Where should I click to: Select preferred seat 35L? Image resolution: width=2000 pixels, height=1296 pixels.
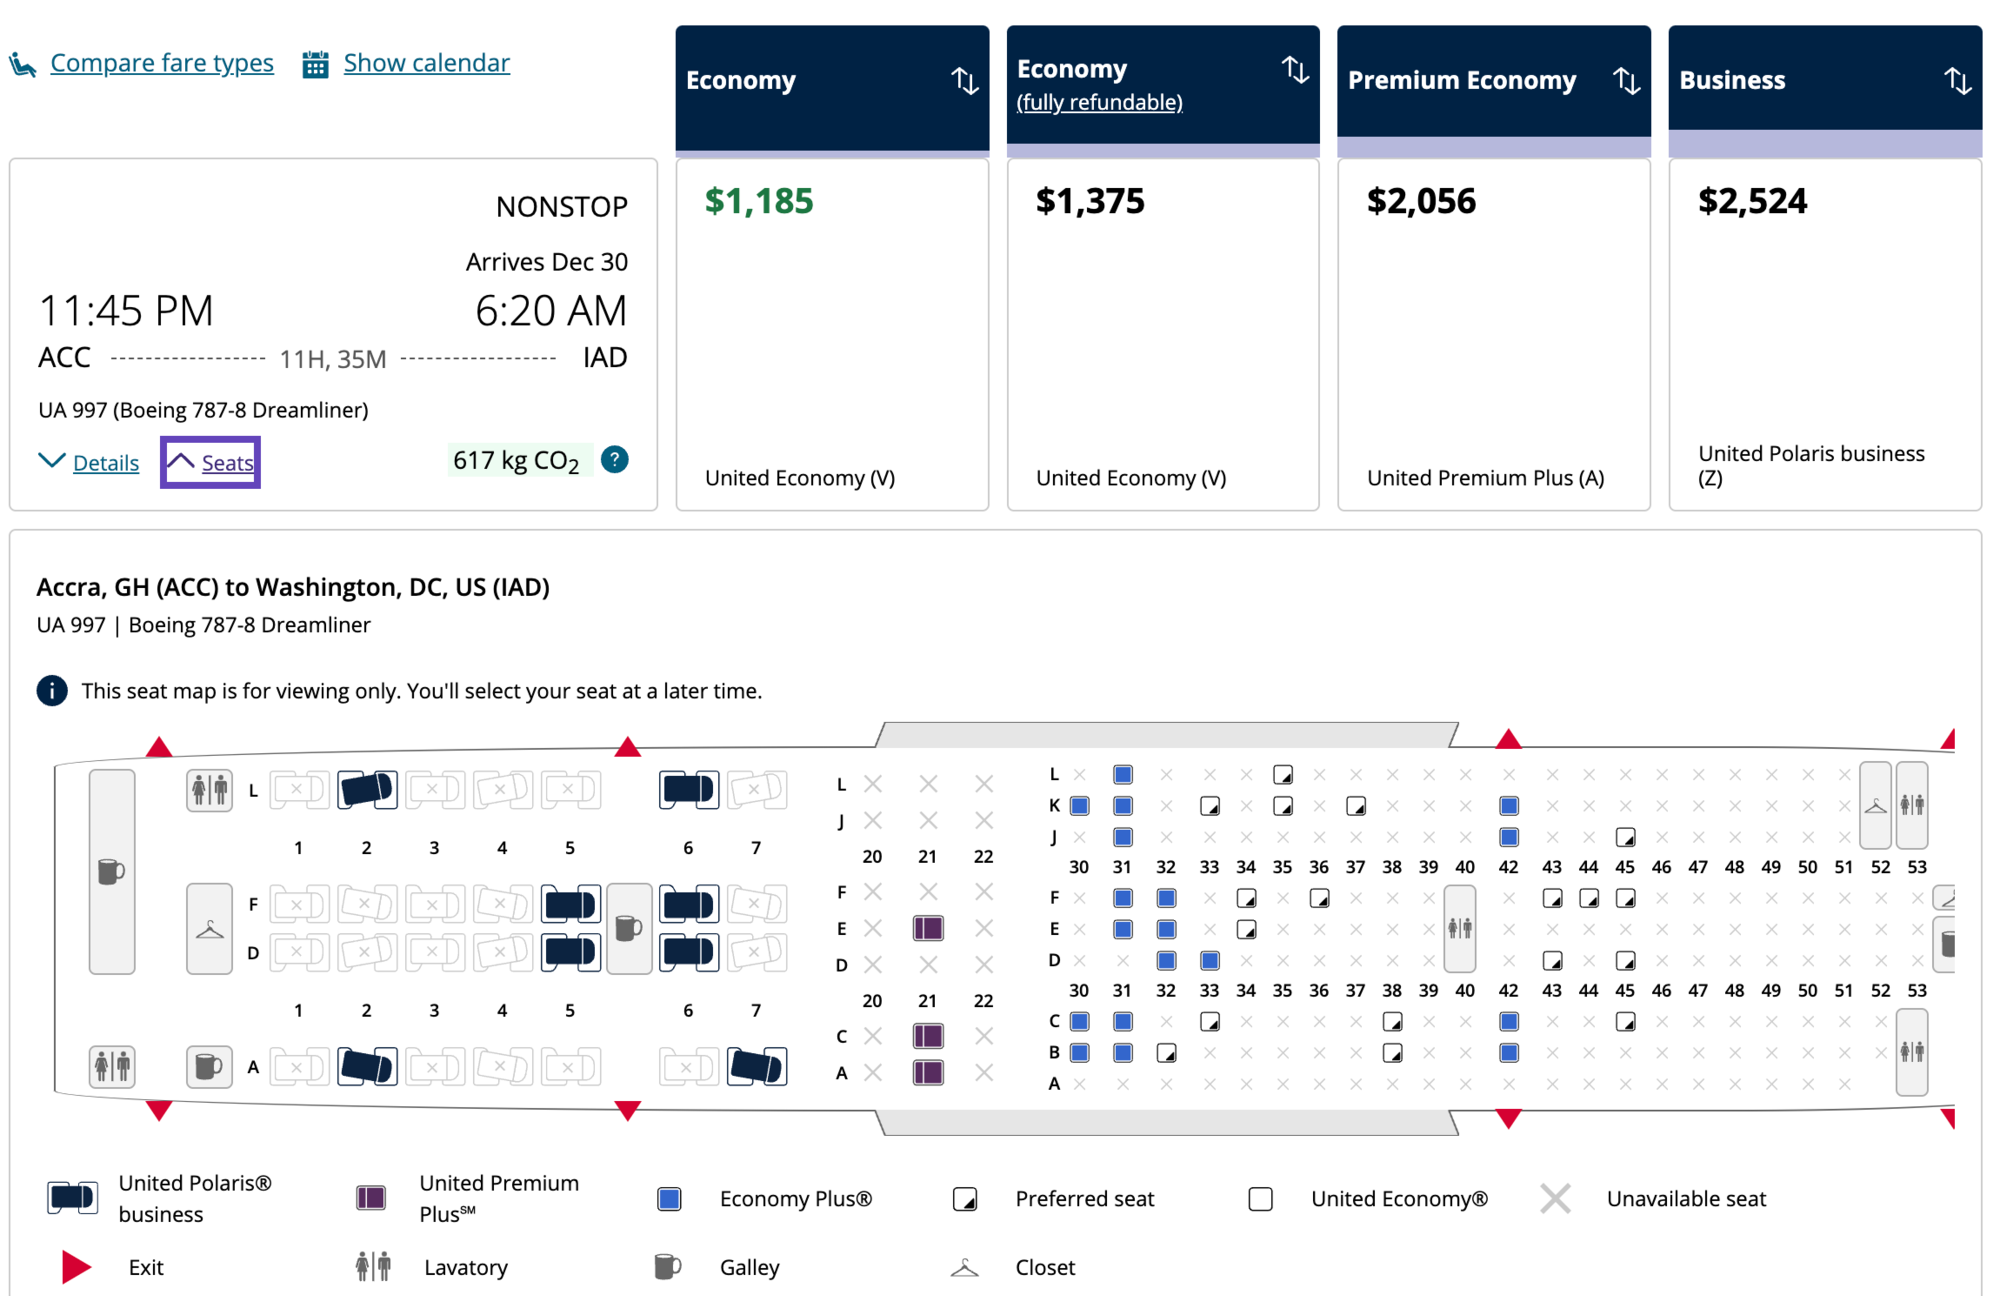point(1283,775)
